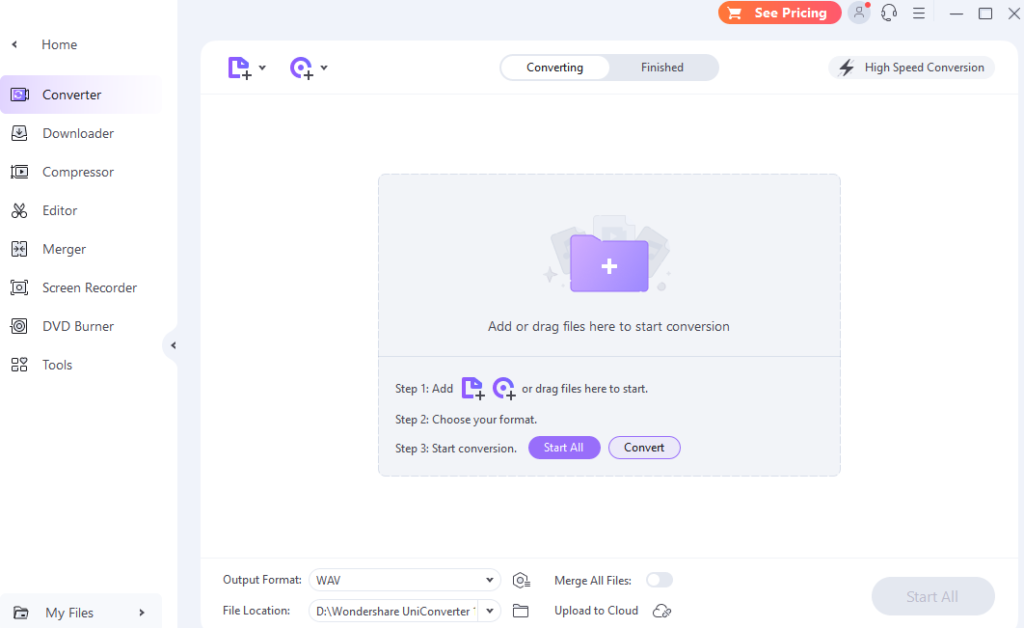Viewport: 1024px width, 628px height.
Task: Open the file location folder icon
Action: [x=520, y=611]
